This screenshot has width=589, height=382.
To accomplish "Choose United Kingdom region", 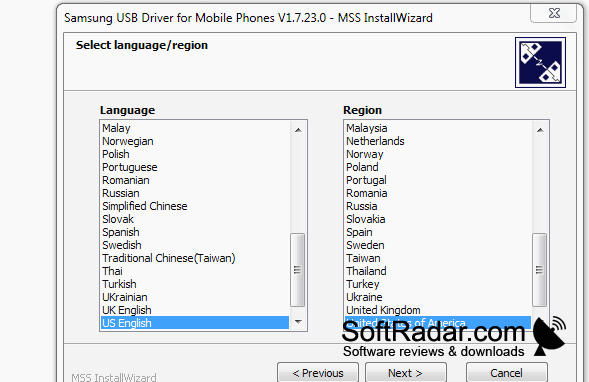I will coord(438,310).
